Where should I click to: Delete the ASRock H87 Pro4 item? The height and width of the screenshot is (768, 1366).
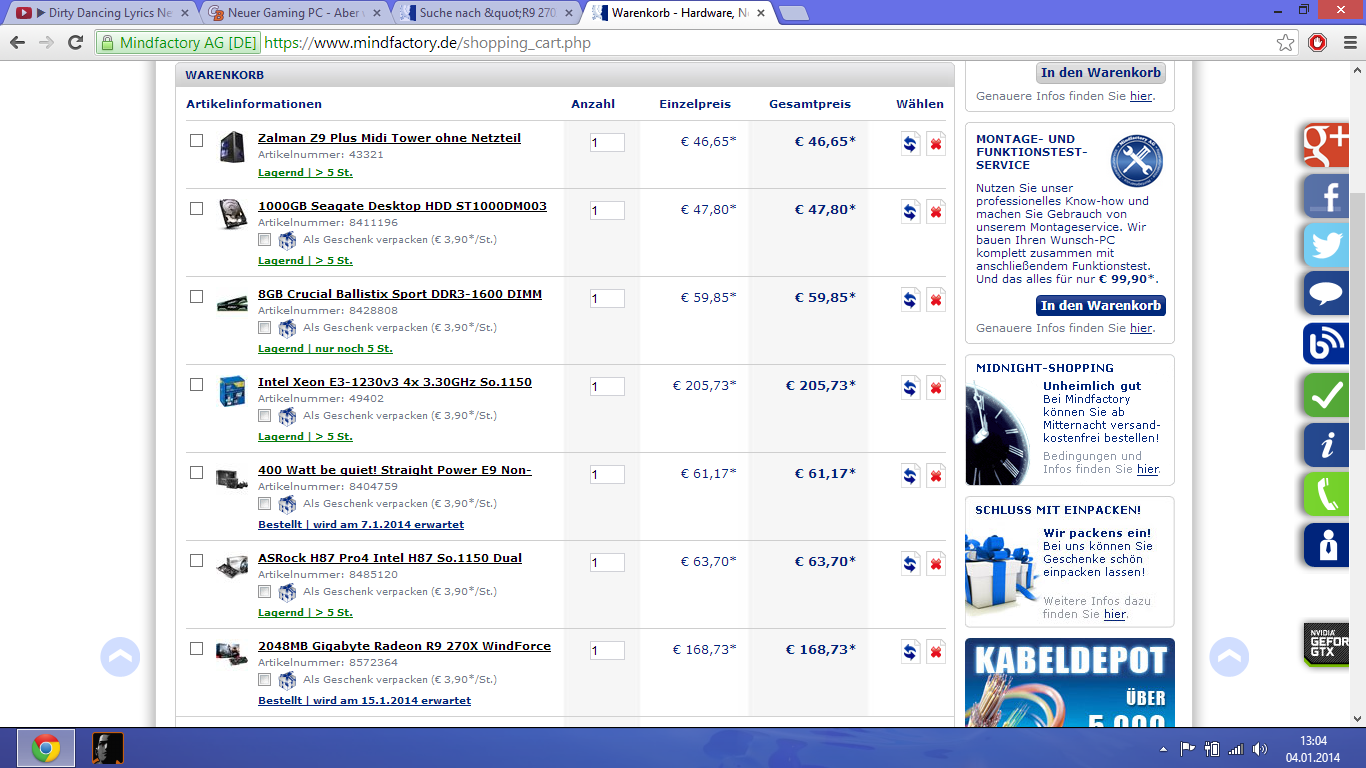pos(936,563)
